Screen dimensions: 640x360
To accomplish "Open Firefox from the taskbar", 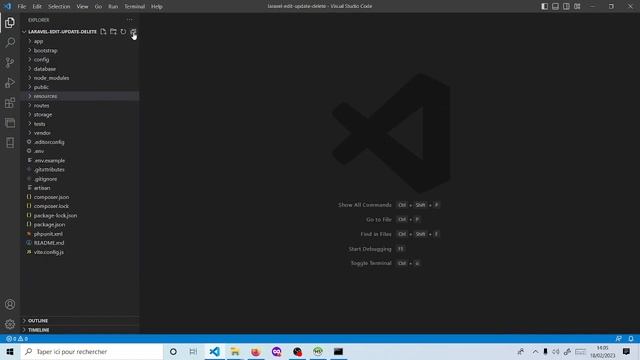I will [256, 351].
